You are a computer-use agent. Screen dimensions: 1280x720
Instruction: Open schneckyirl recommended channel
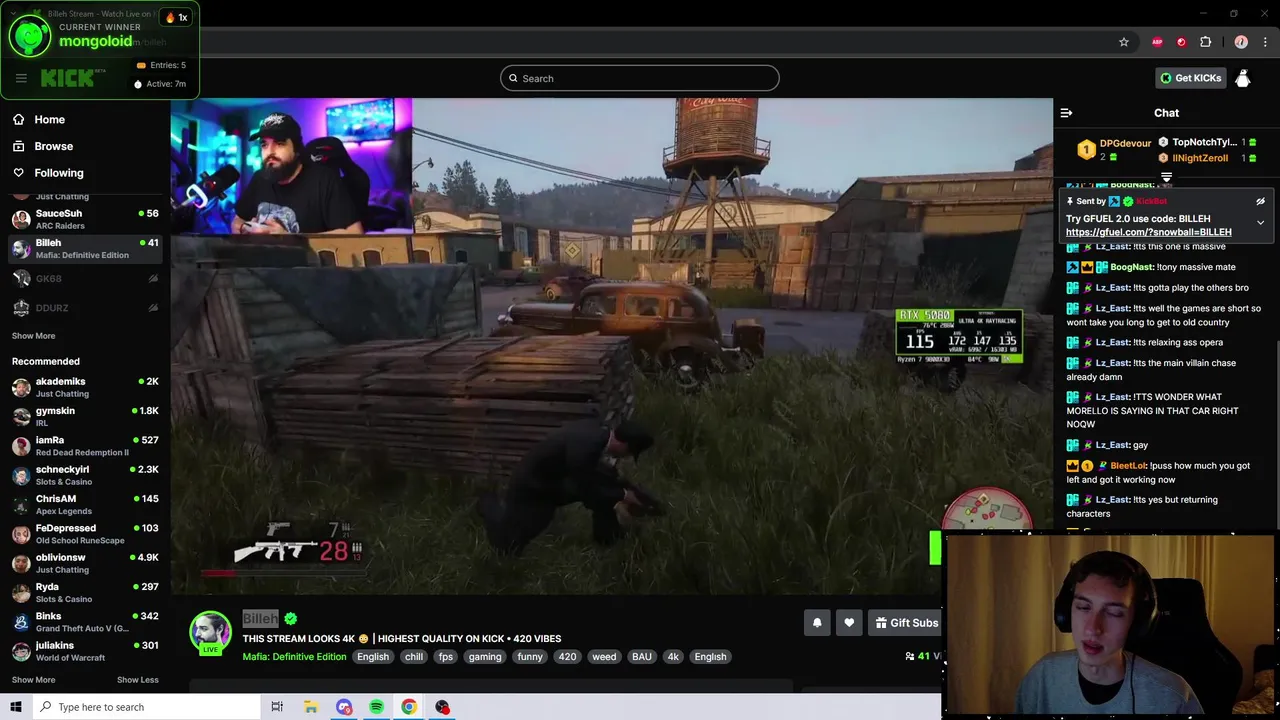click(x=85, y=475)
